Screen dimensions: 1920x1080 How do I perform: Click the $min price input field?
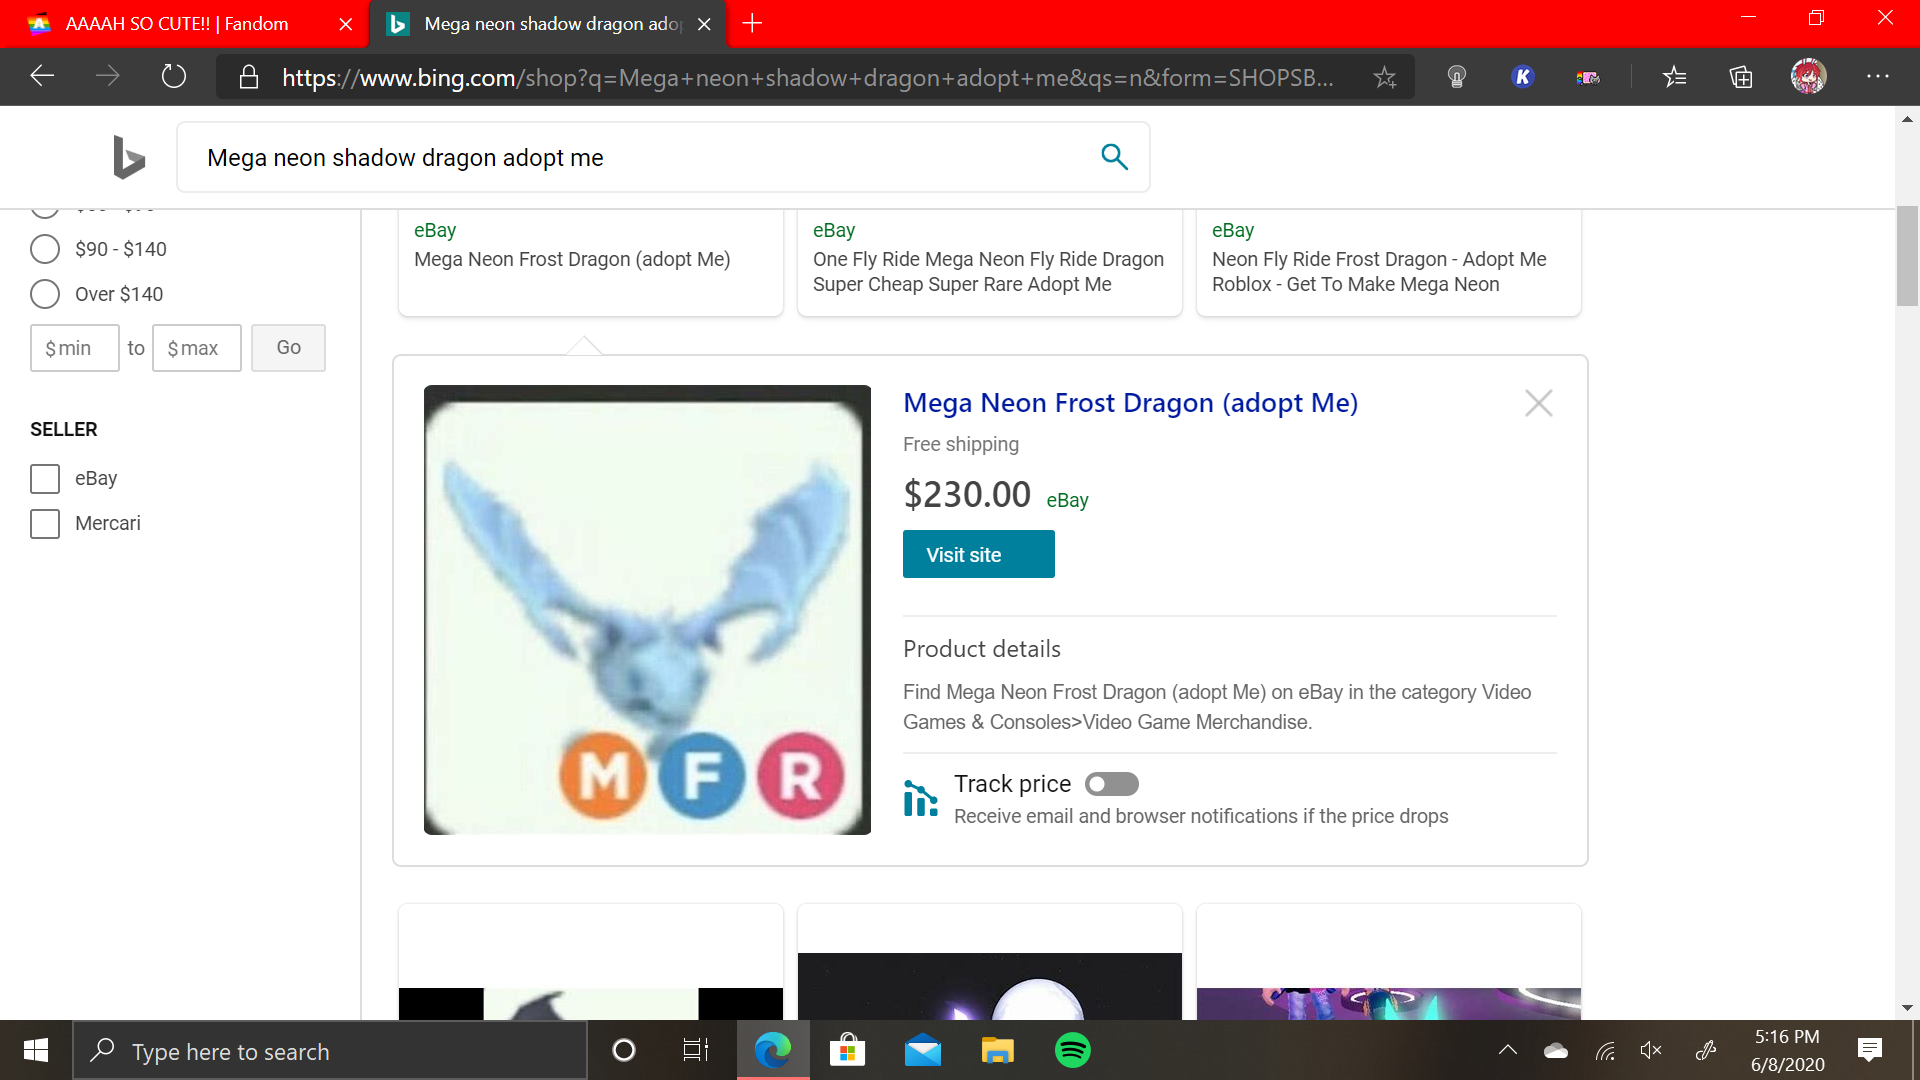tap(75, 348)
